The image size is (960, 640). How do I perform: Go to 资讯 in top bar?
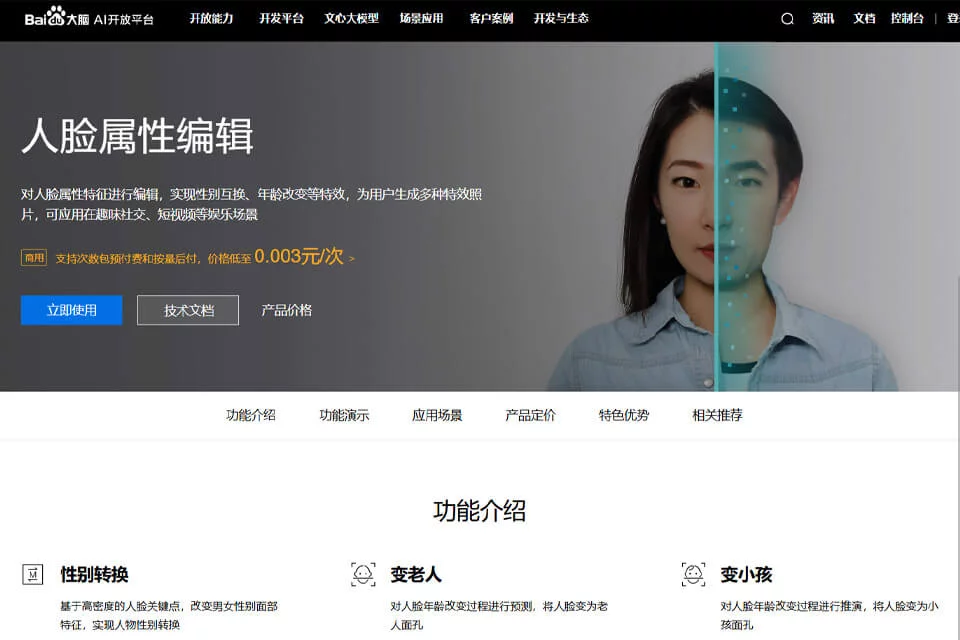[x=823, y=18]
